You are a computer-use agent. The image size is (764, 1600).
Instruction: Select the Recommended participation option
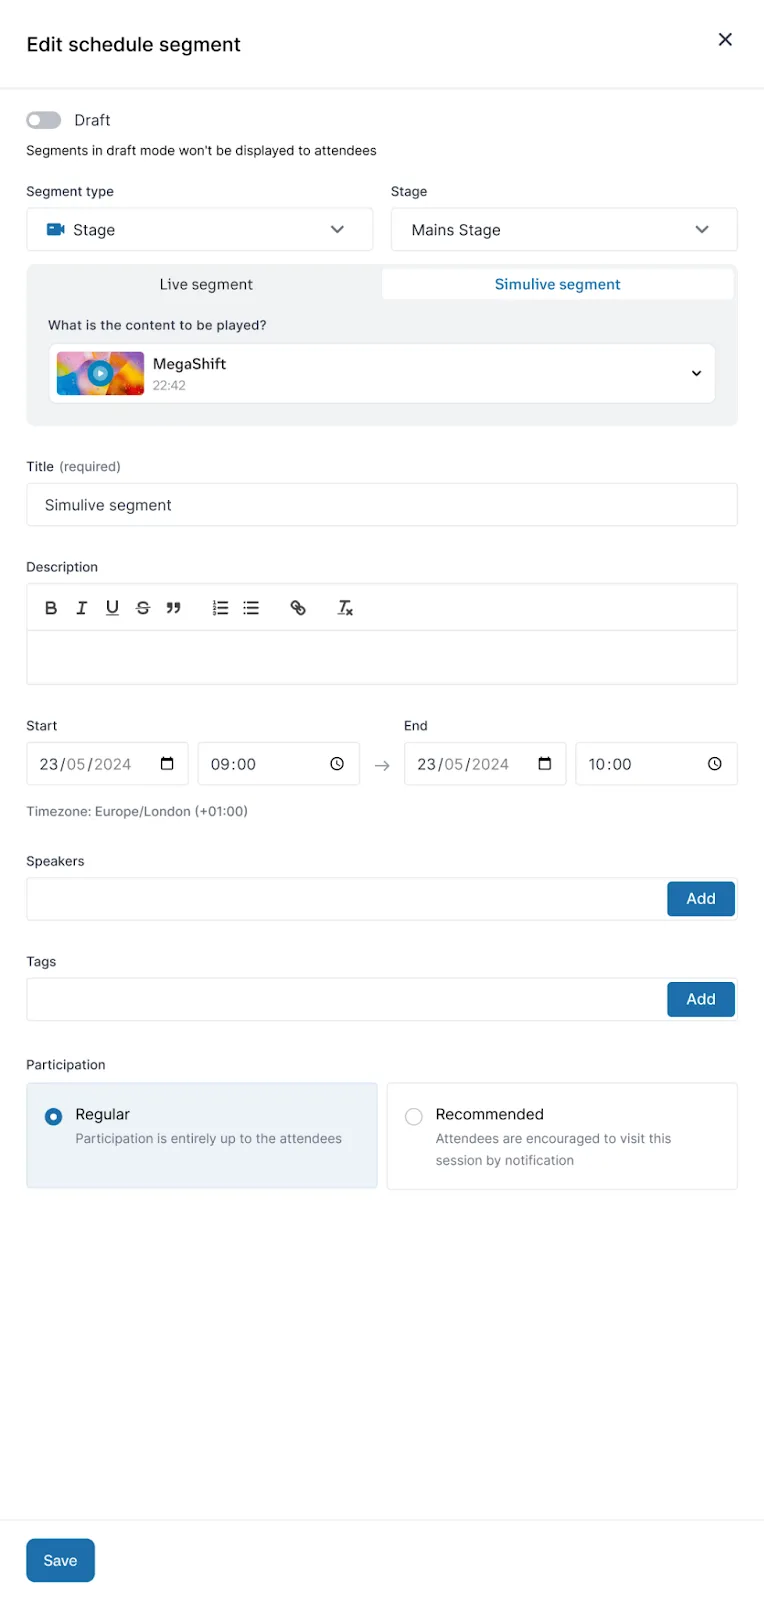pos(414,1116)
